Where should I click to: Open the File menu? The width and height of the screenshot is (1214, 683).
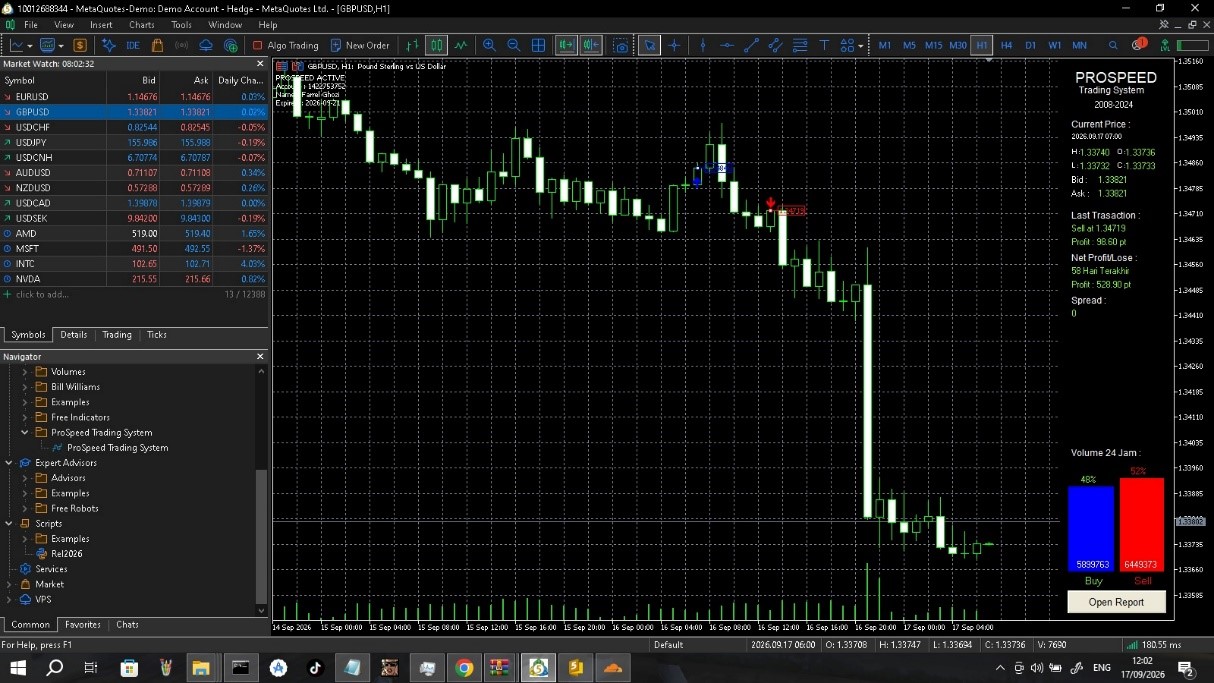coord(31,24)
